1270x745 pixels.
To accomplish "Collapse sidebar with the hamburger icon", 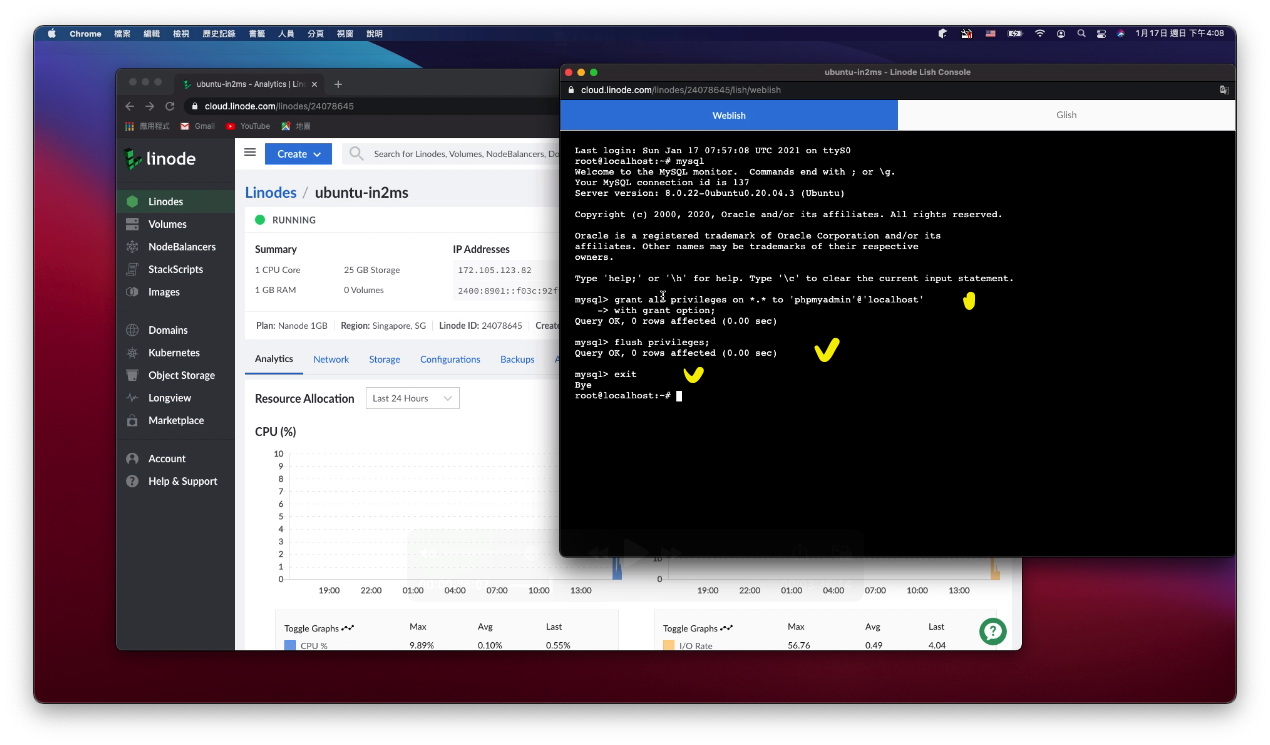I will pos(250,153).
